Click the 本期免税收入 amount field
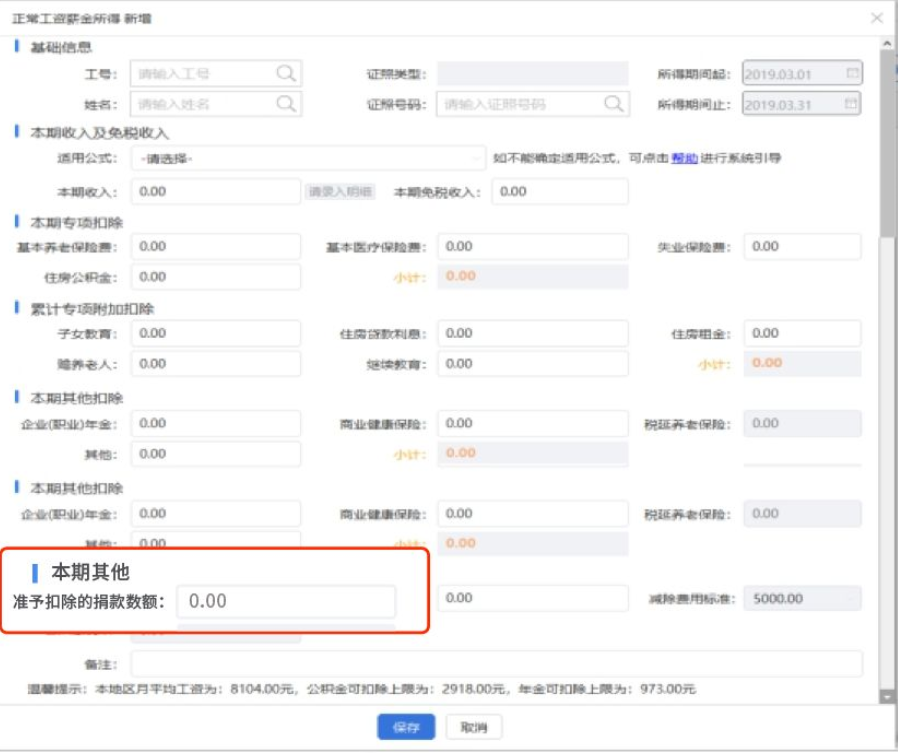Viewport: 898px width, 753px height. (560, 191)
